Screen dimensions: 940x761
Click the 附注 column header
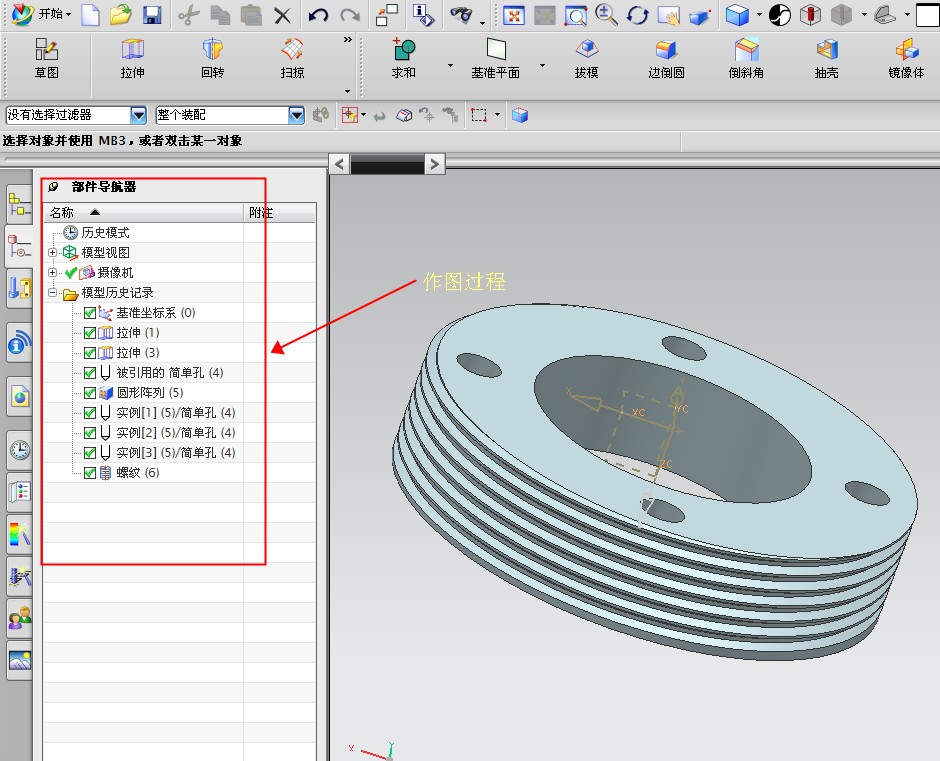click(x=280, y=212)
